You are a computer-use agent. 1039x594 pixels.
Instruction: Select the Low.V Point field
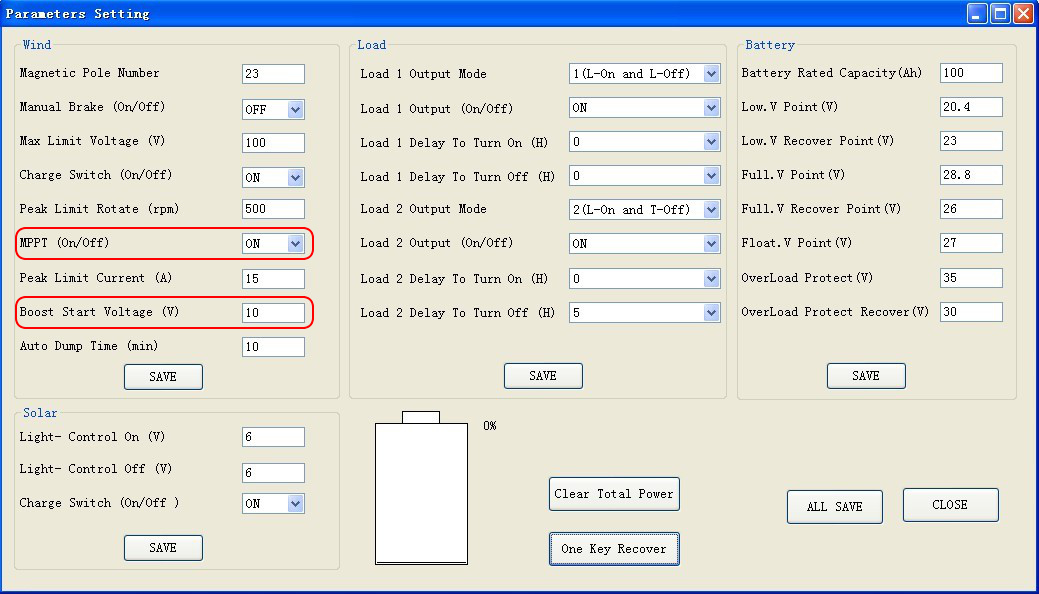[x=971, y=107]
